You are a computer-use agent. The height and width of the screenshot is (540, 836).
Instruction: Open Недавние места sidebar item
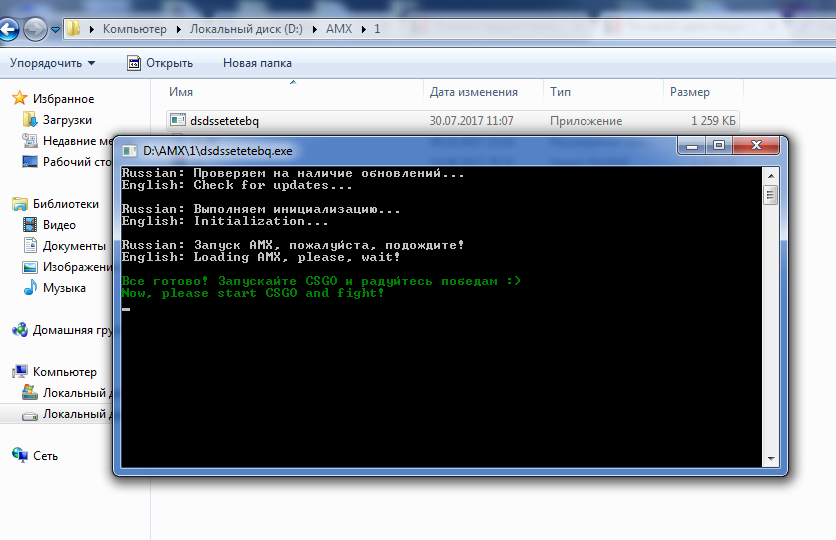pyautogui.click(x=78, y=141)
